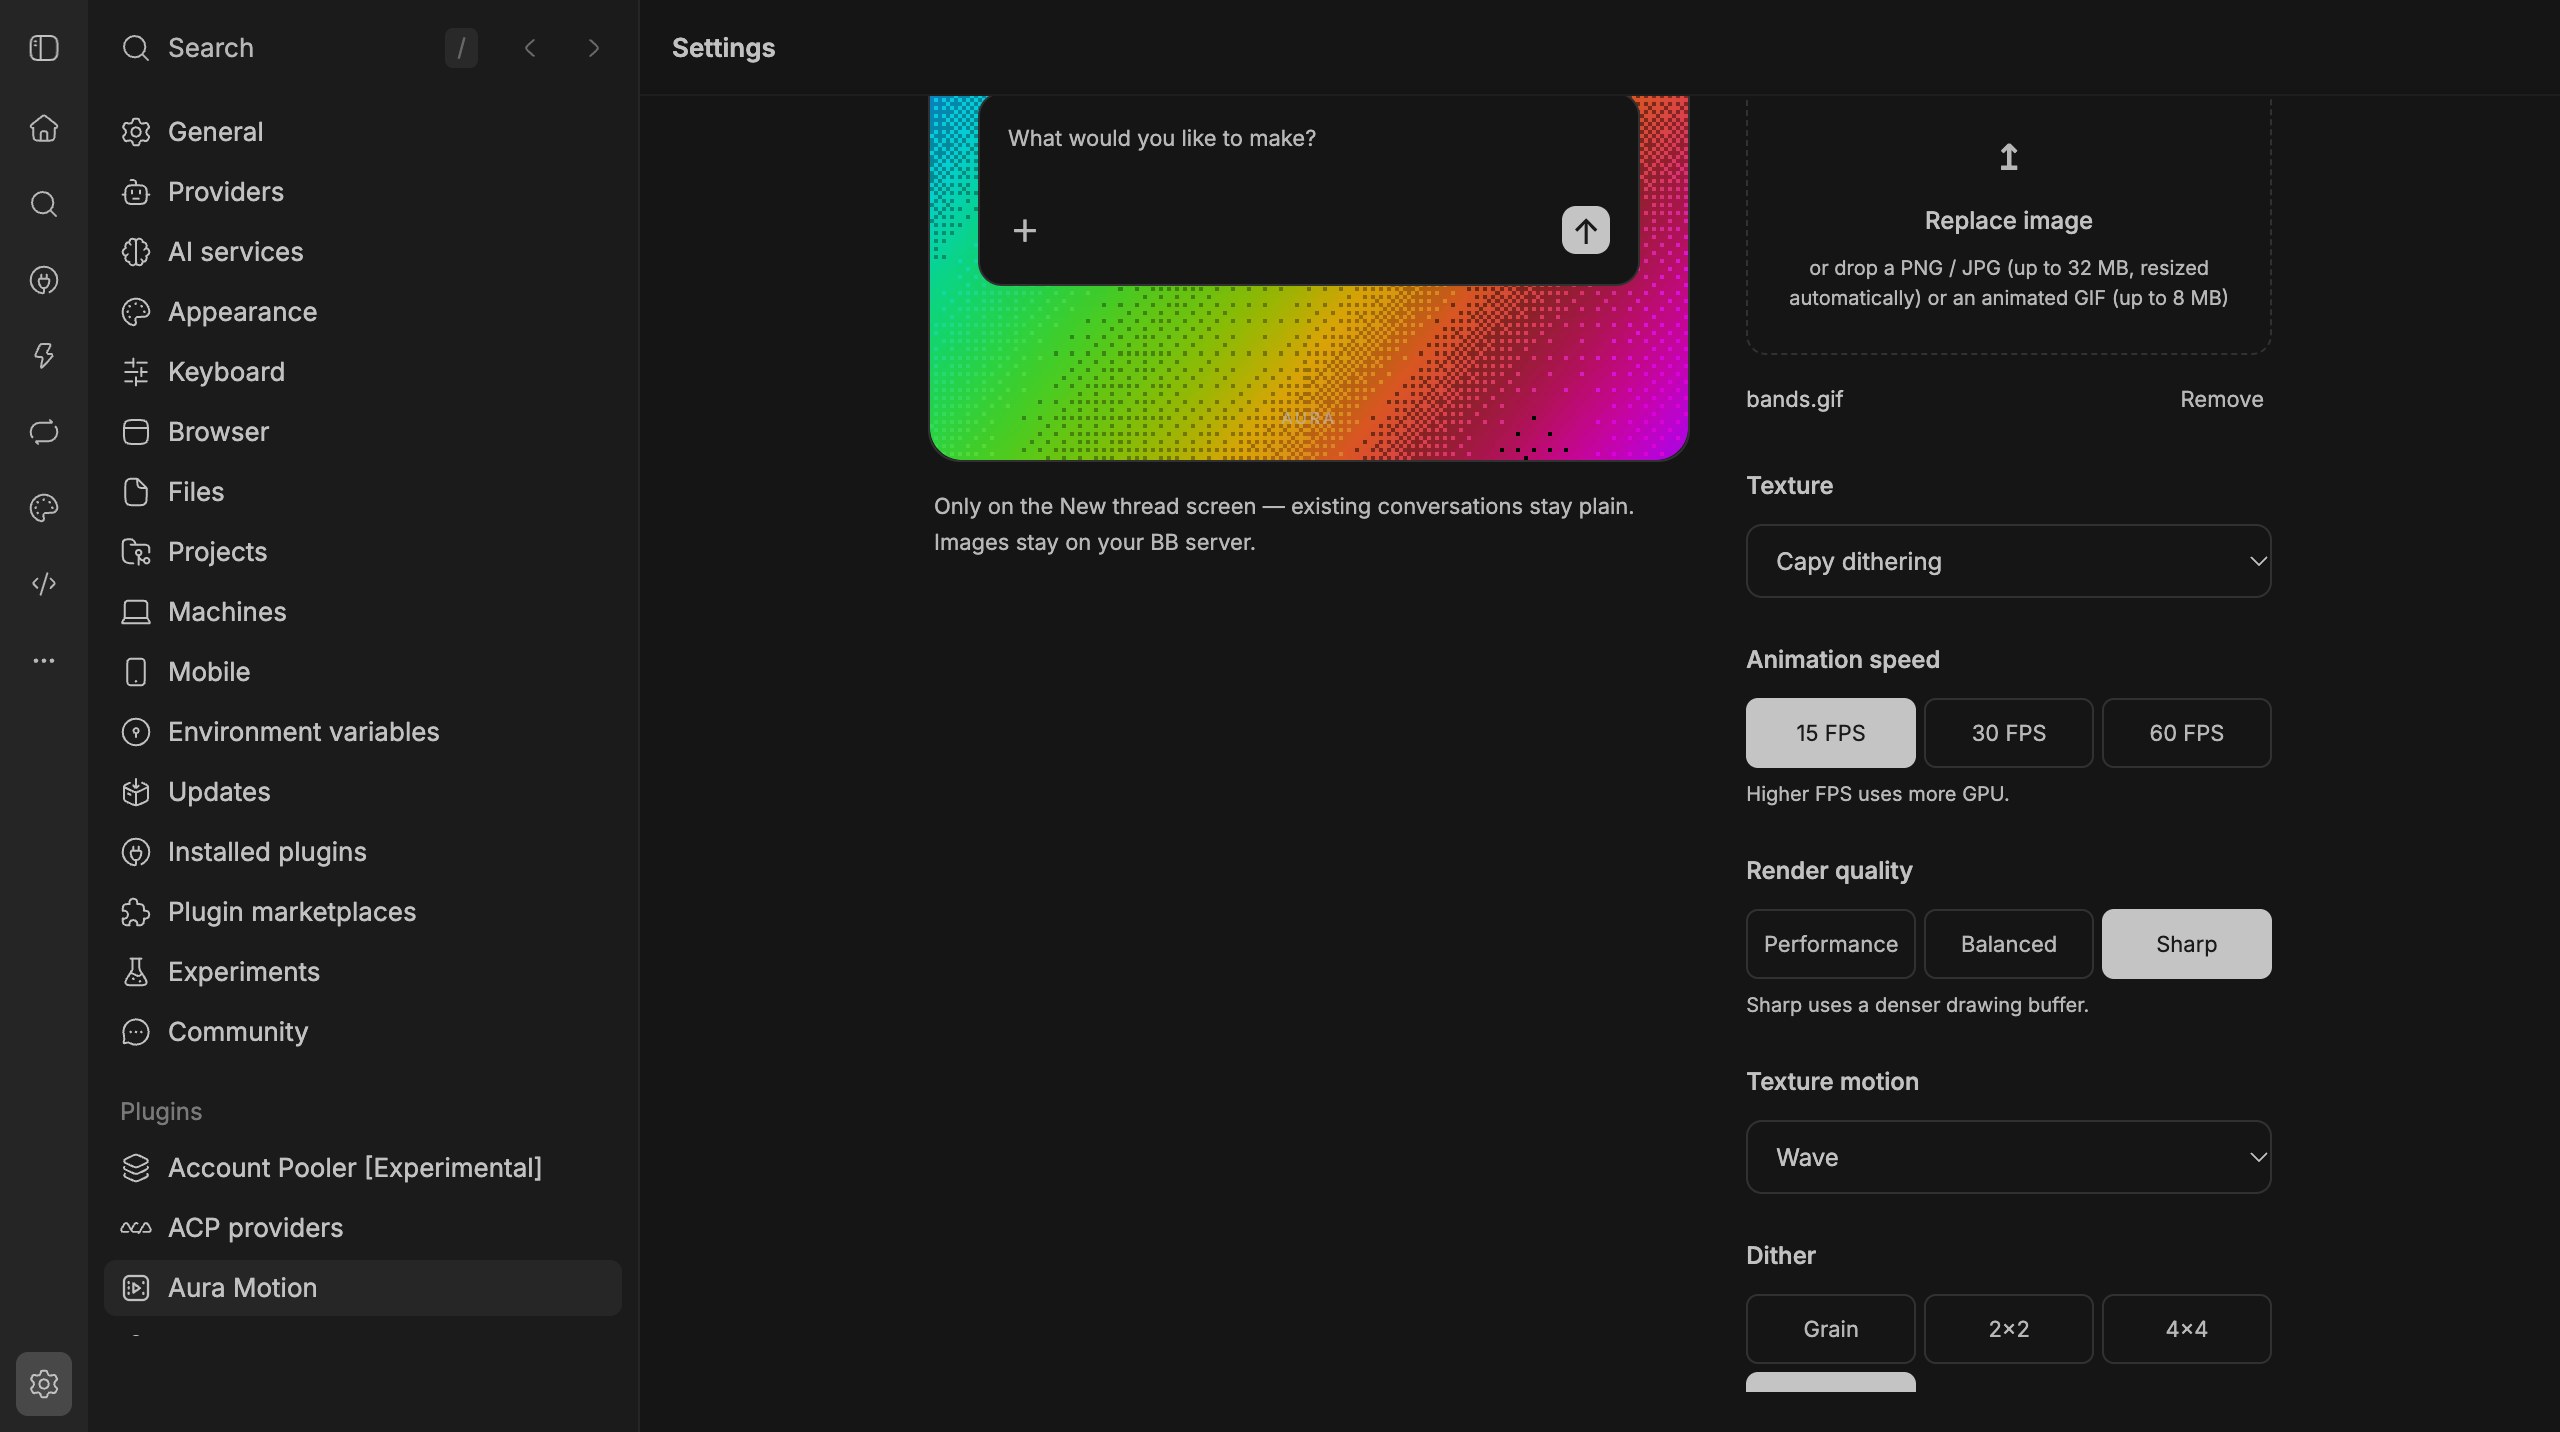The height and width of the screenshot is (1432, 2560).
Task: Open the loop icon in left rail
Action: (44, 432)
